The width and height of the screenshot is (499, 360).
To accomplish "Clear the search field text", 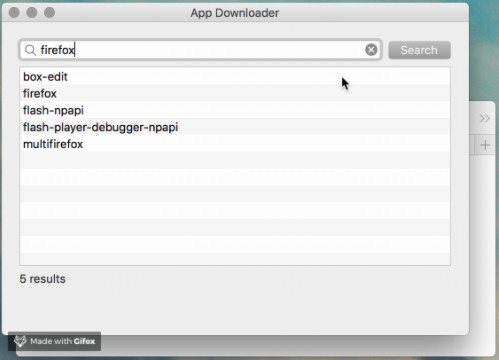I will tap(371, 50).
